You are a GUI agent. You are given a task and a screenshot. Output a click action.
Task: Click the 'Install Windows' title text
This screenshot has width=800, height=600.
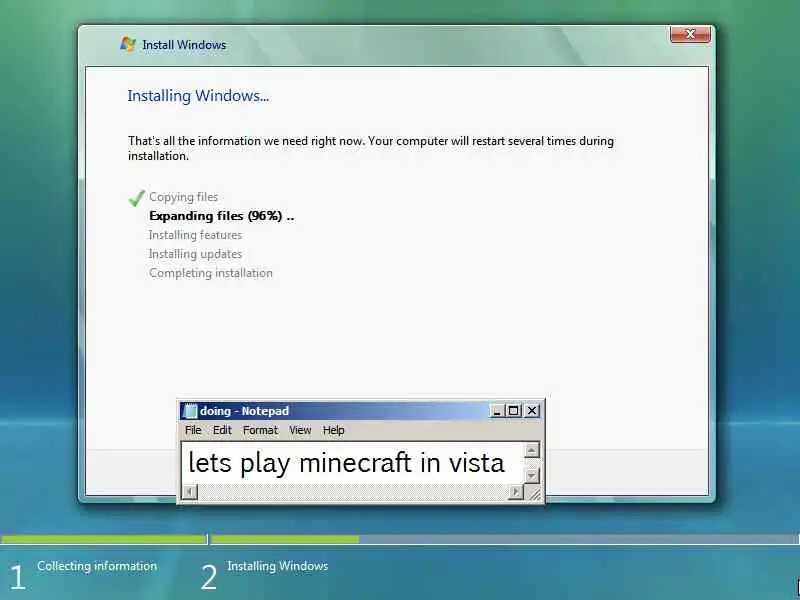(184, 45)
